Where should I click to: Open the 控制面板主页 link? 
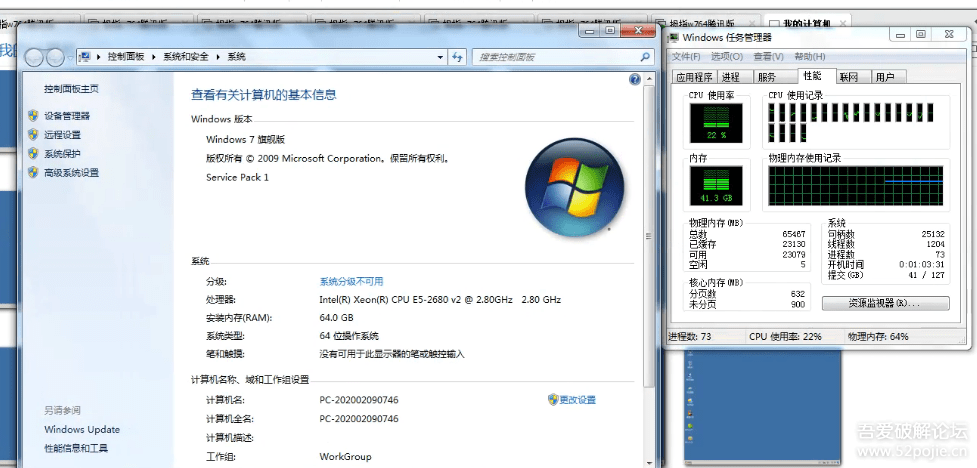71,89
